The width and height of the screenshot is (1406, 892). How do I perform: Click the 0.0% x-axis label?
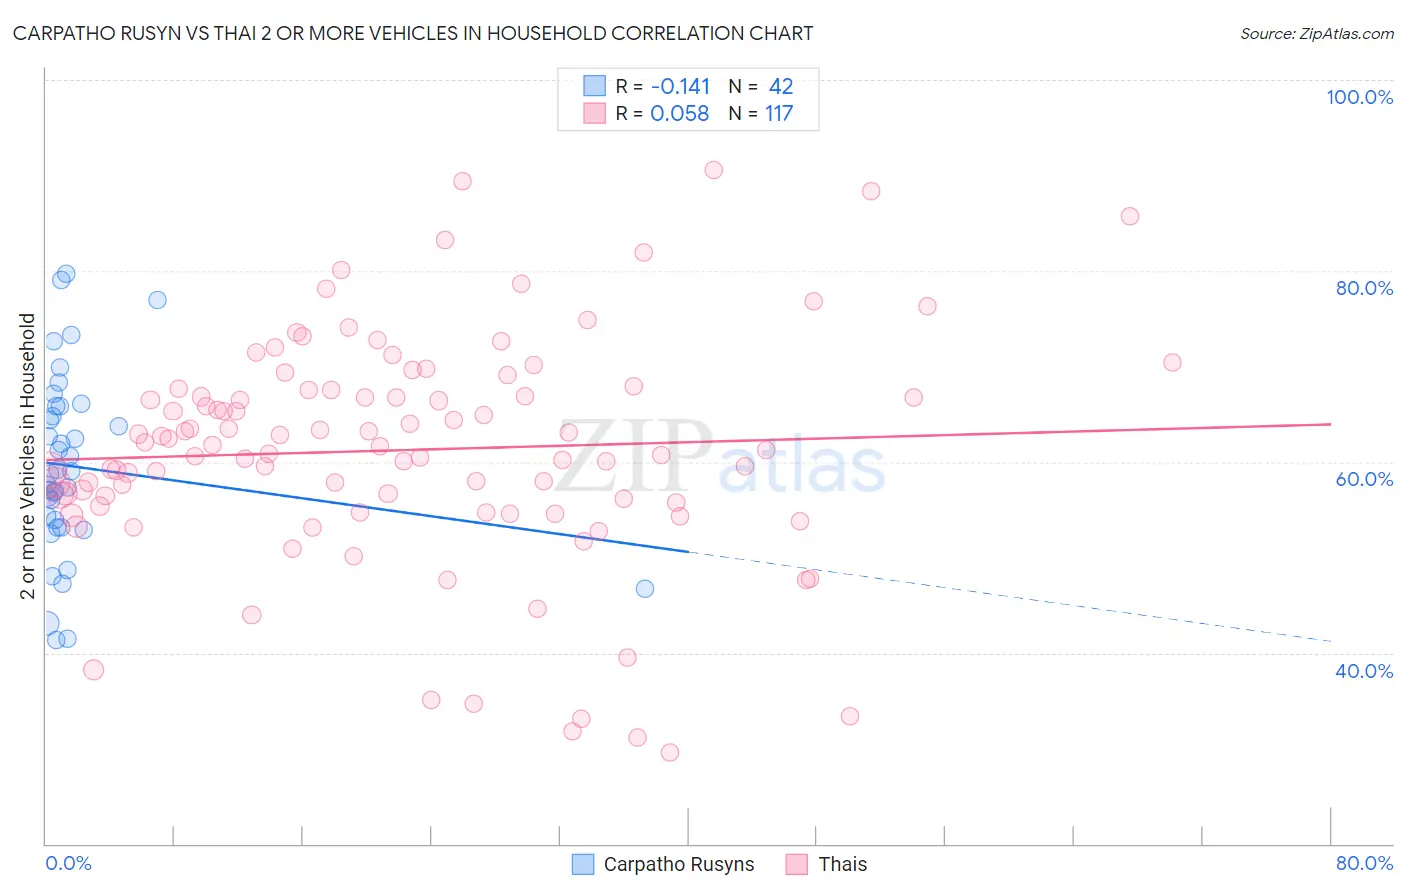(x=68, y=863)
